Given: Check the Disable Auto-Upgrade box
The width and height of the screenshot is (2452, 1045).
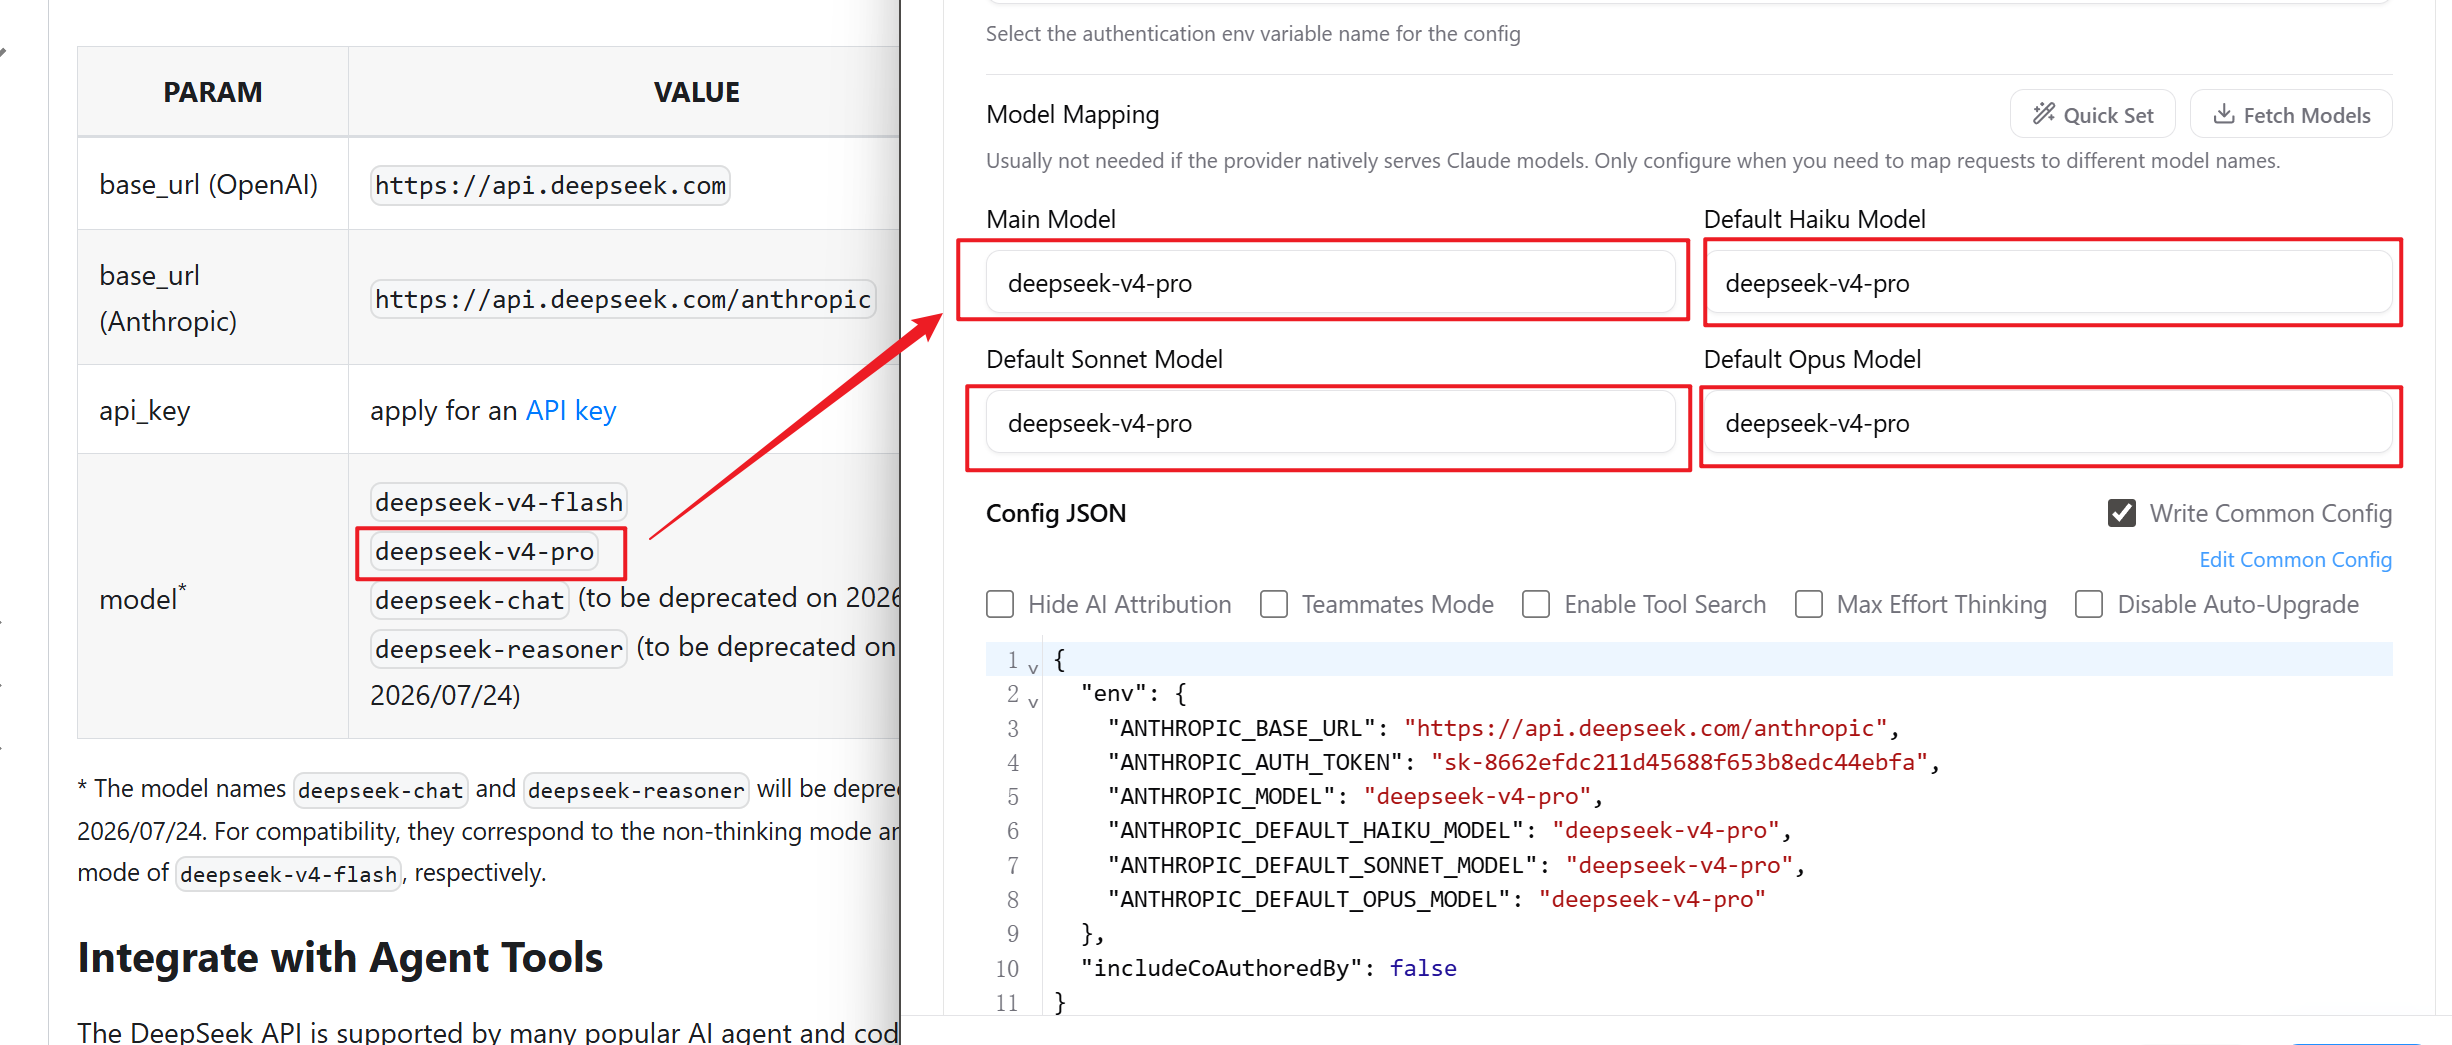Looking at the screenshot, I should tap(2089, 604).
